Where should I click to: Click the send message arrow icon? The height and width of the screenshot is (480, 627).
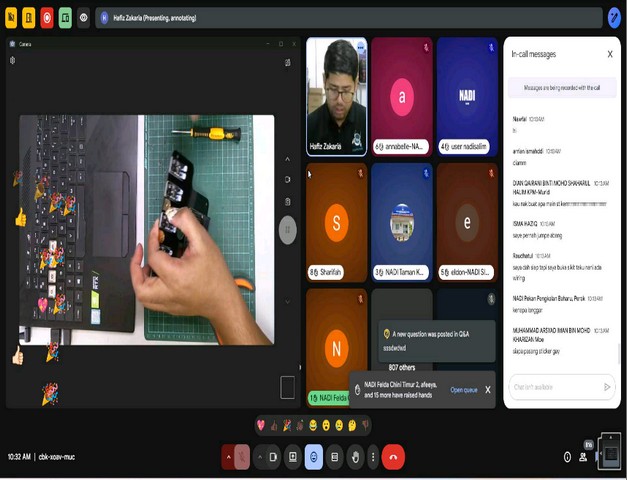606,387
